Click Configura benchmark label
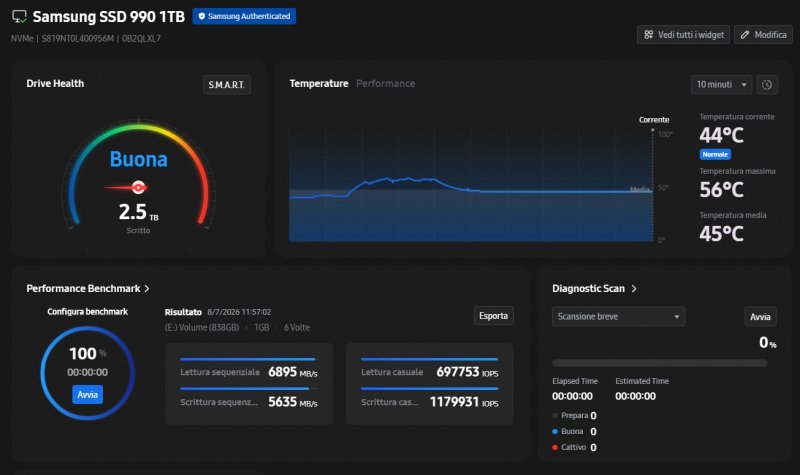This screenshot has width=800, height=475. 87,311
